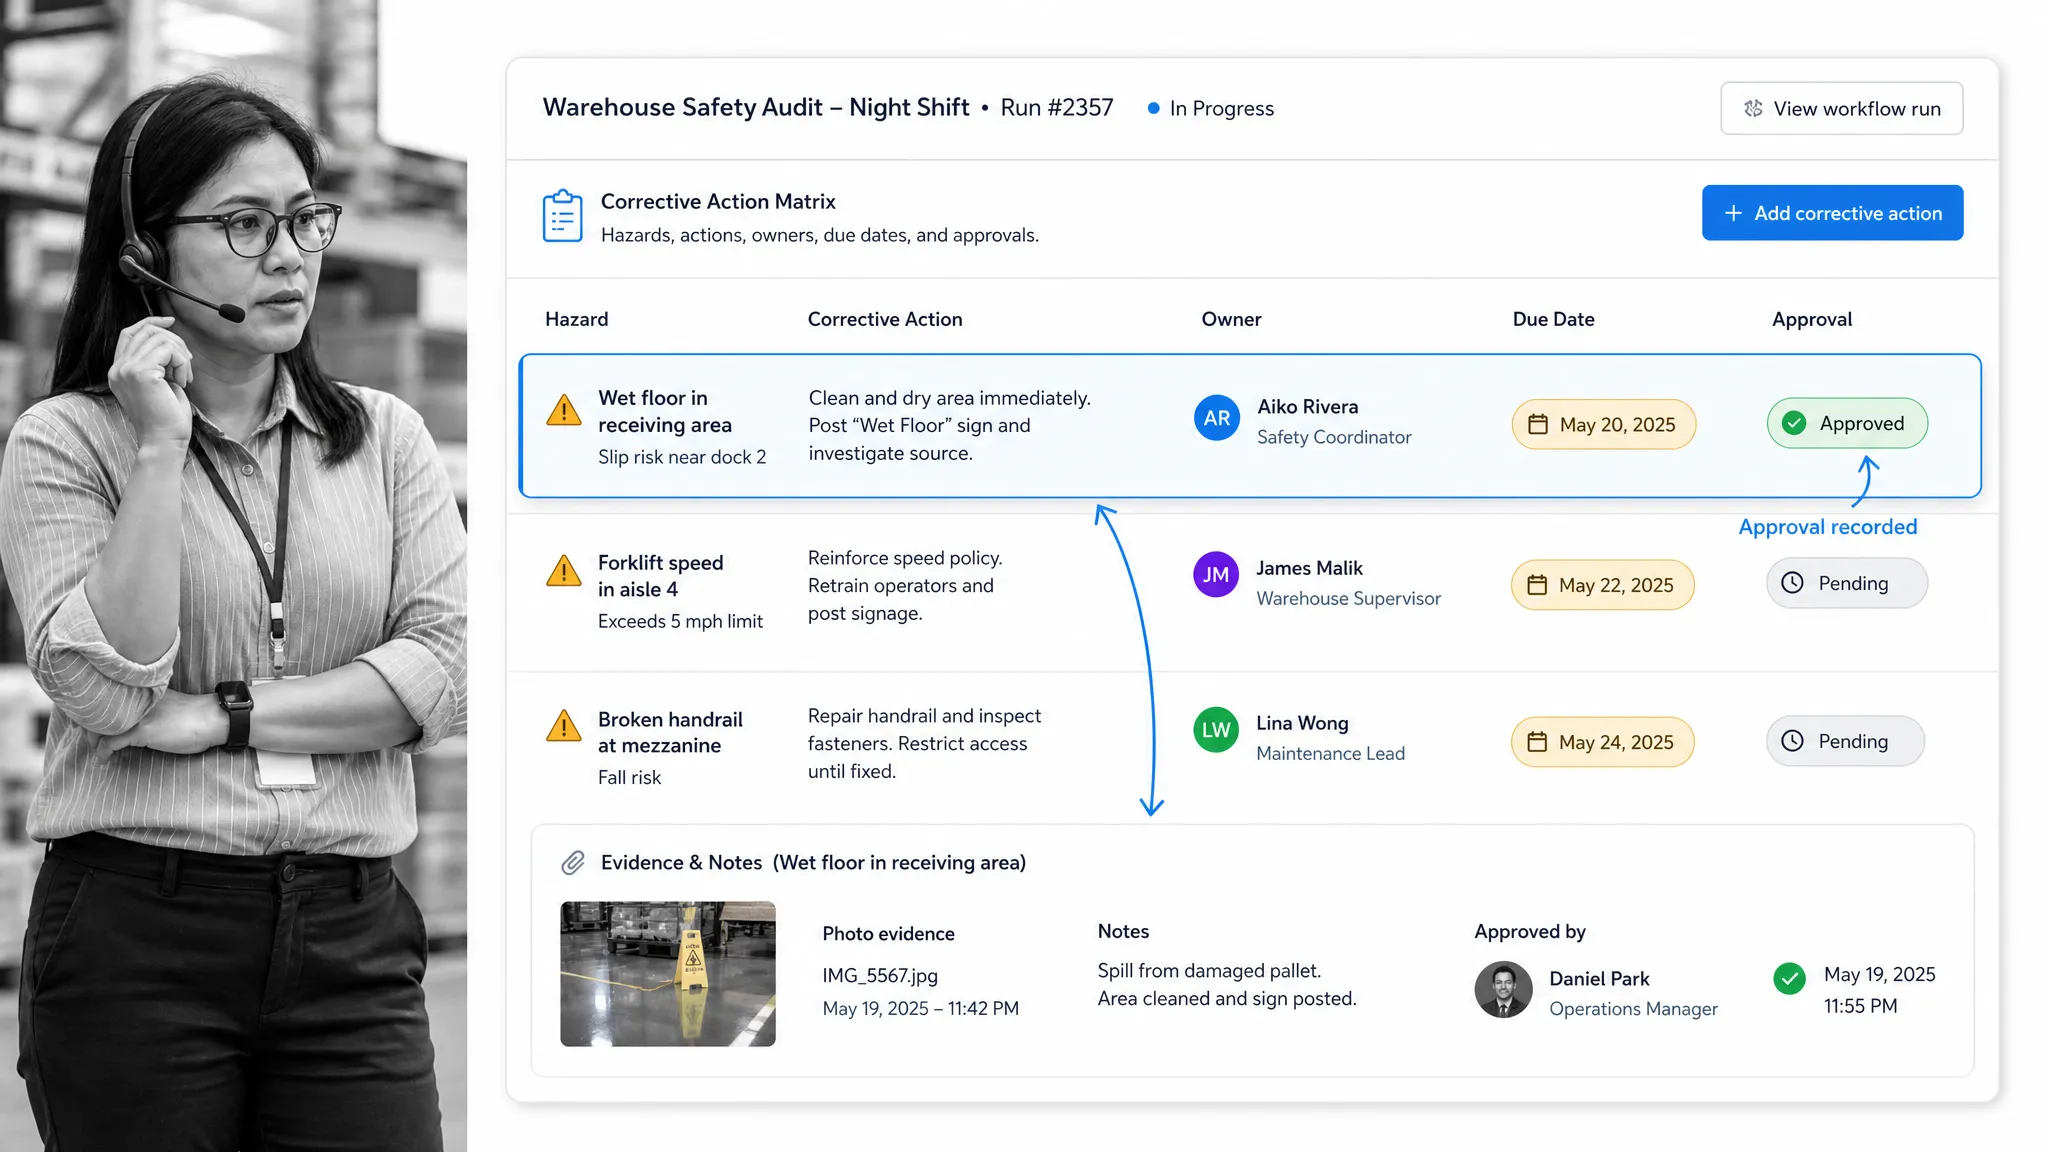Select Forklift speed in aisle 4 title

click(x=660, y=576)
